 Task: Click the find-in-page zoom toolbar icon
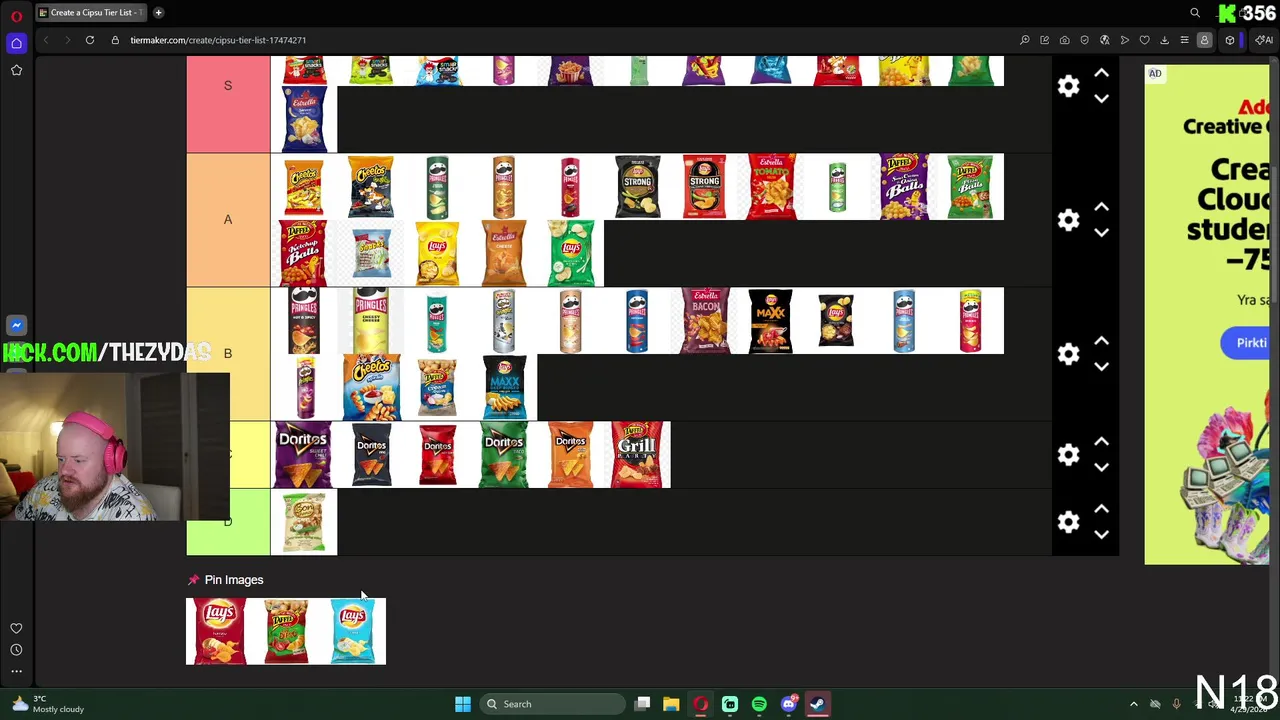[1025, 40]
